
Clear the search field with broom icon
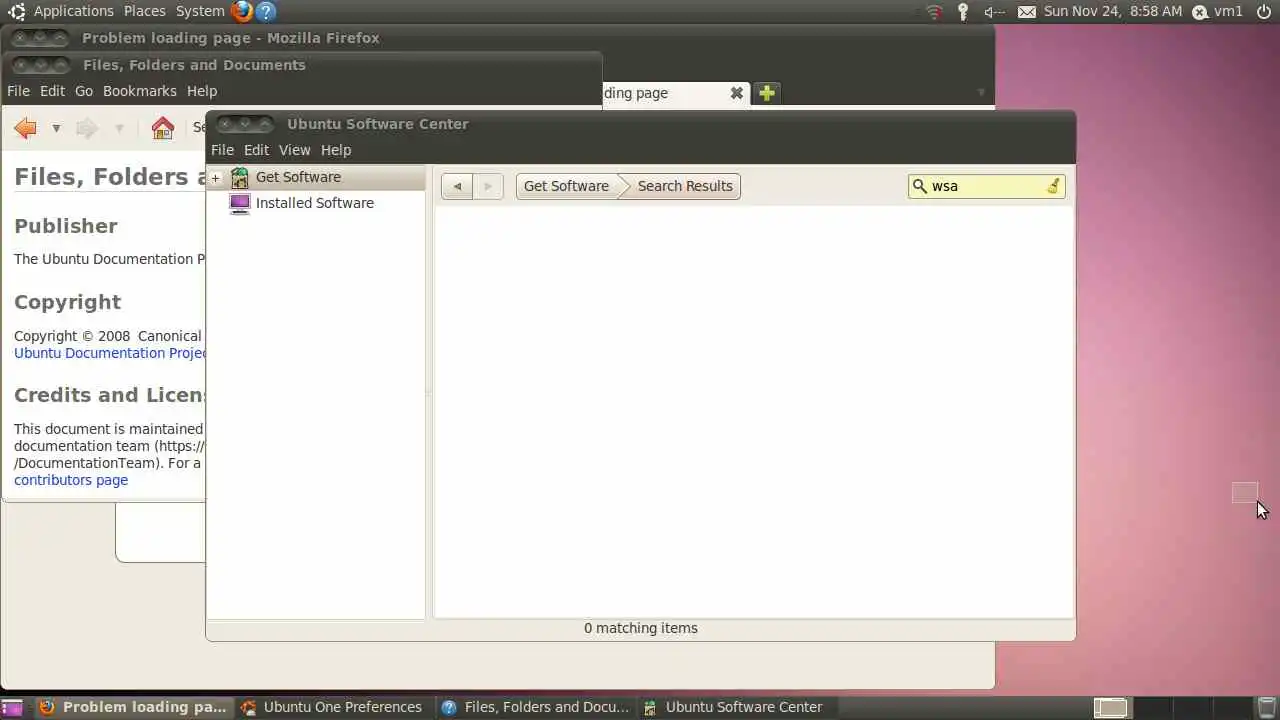pos(1053,186)
